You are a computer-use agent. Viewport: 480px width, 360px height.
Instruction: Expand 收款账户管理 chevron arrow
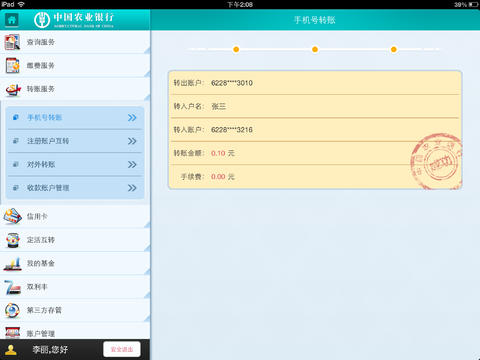coord(132,188)
